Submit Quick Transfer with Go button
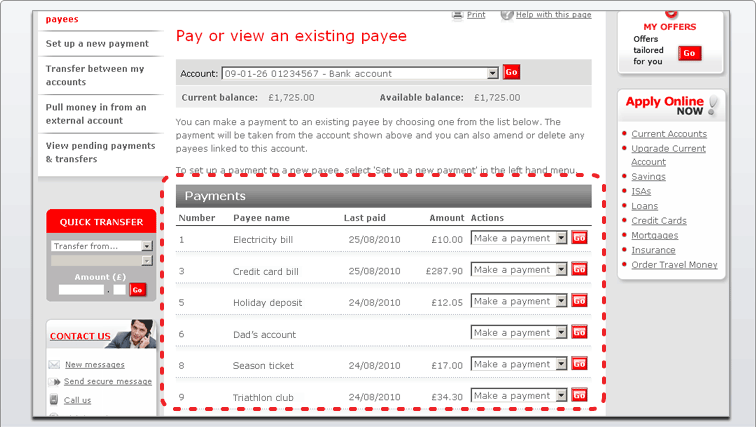This screenshot has height=427, width=756. coord(138,289)
